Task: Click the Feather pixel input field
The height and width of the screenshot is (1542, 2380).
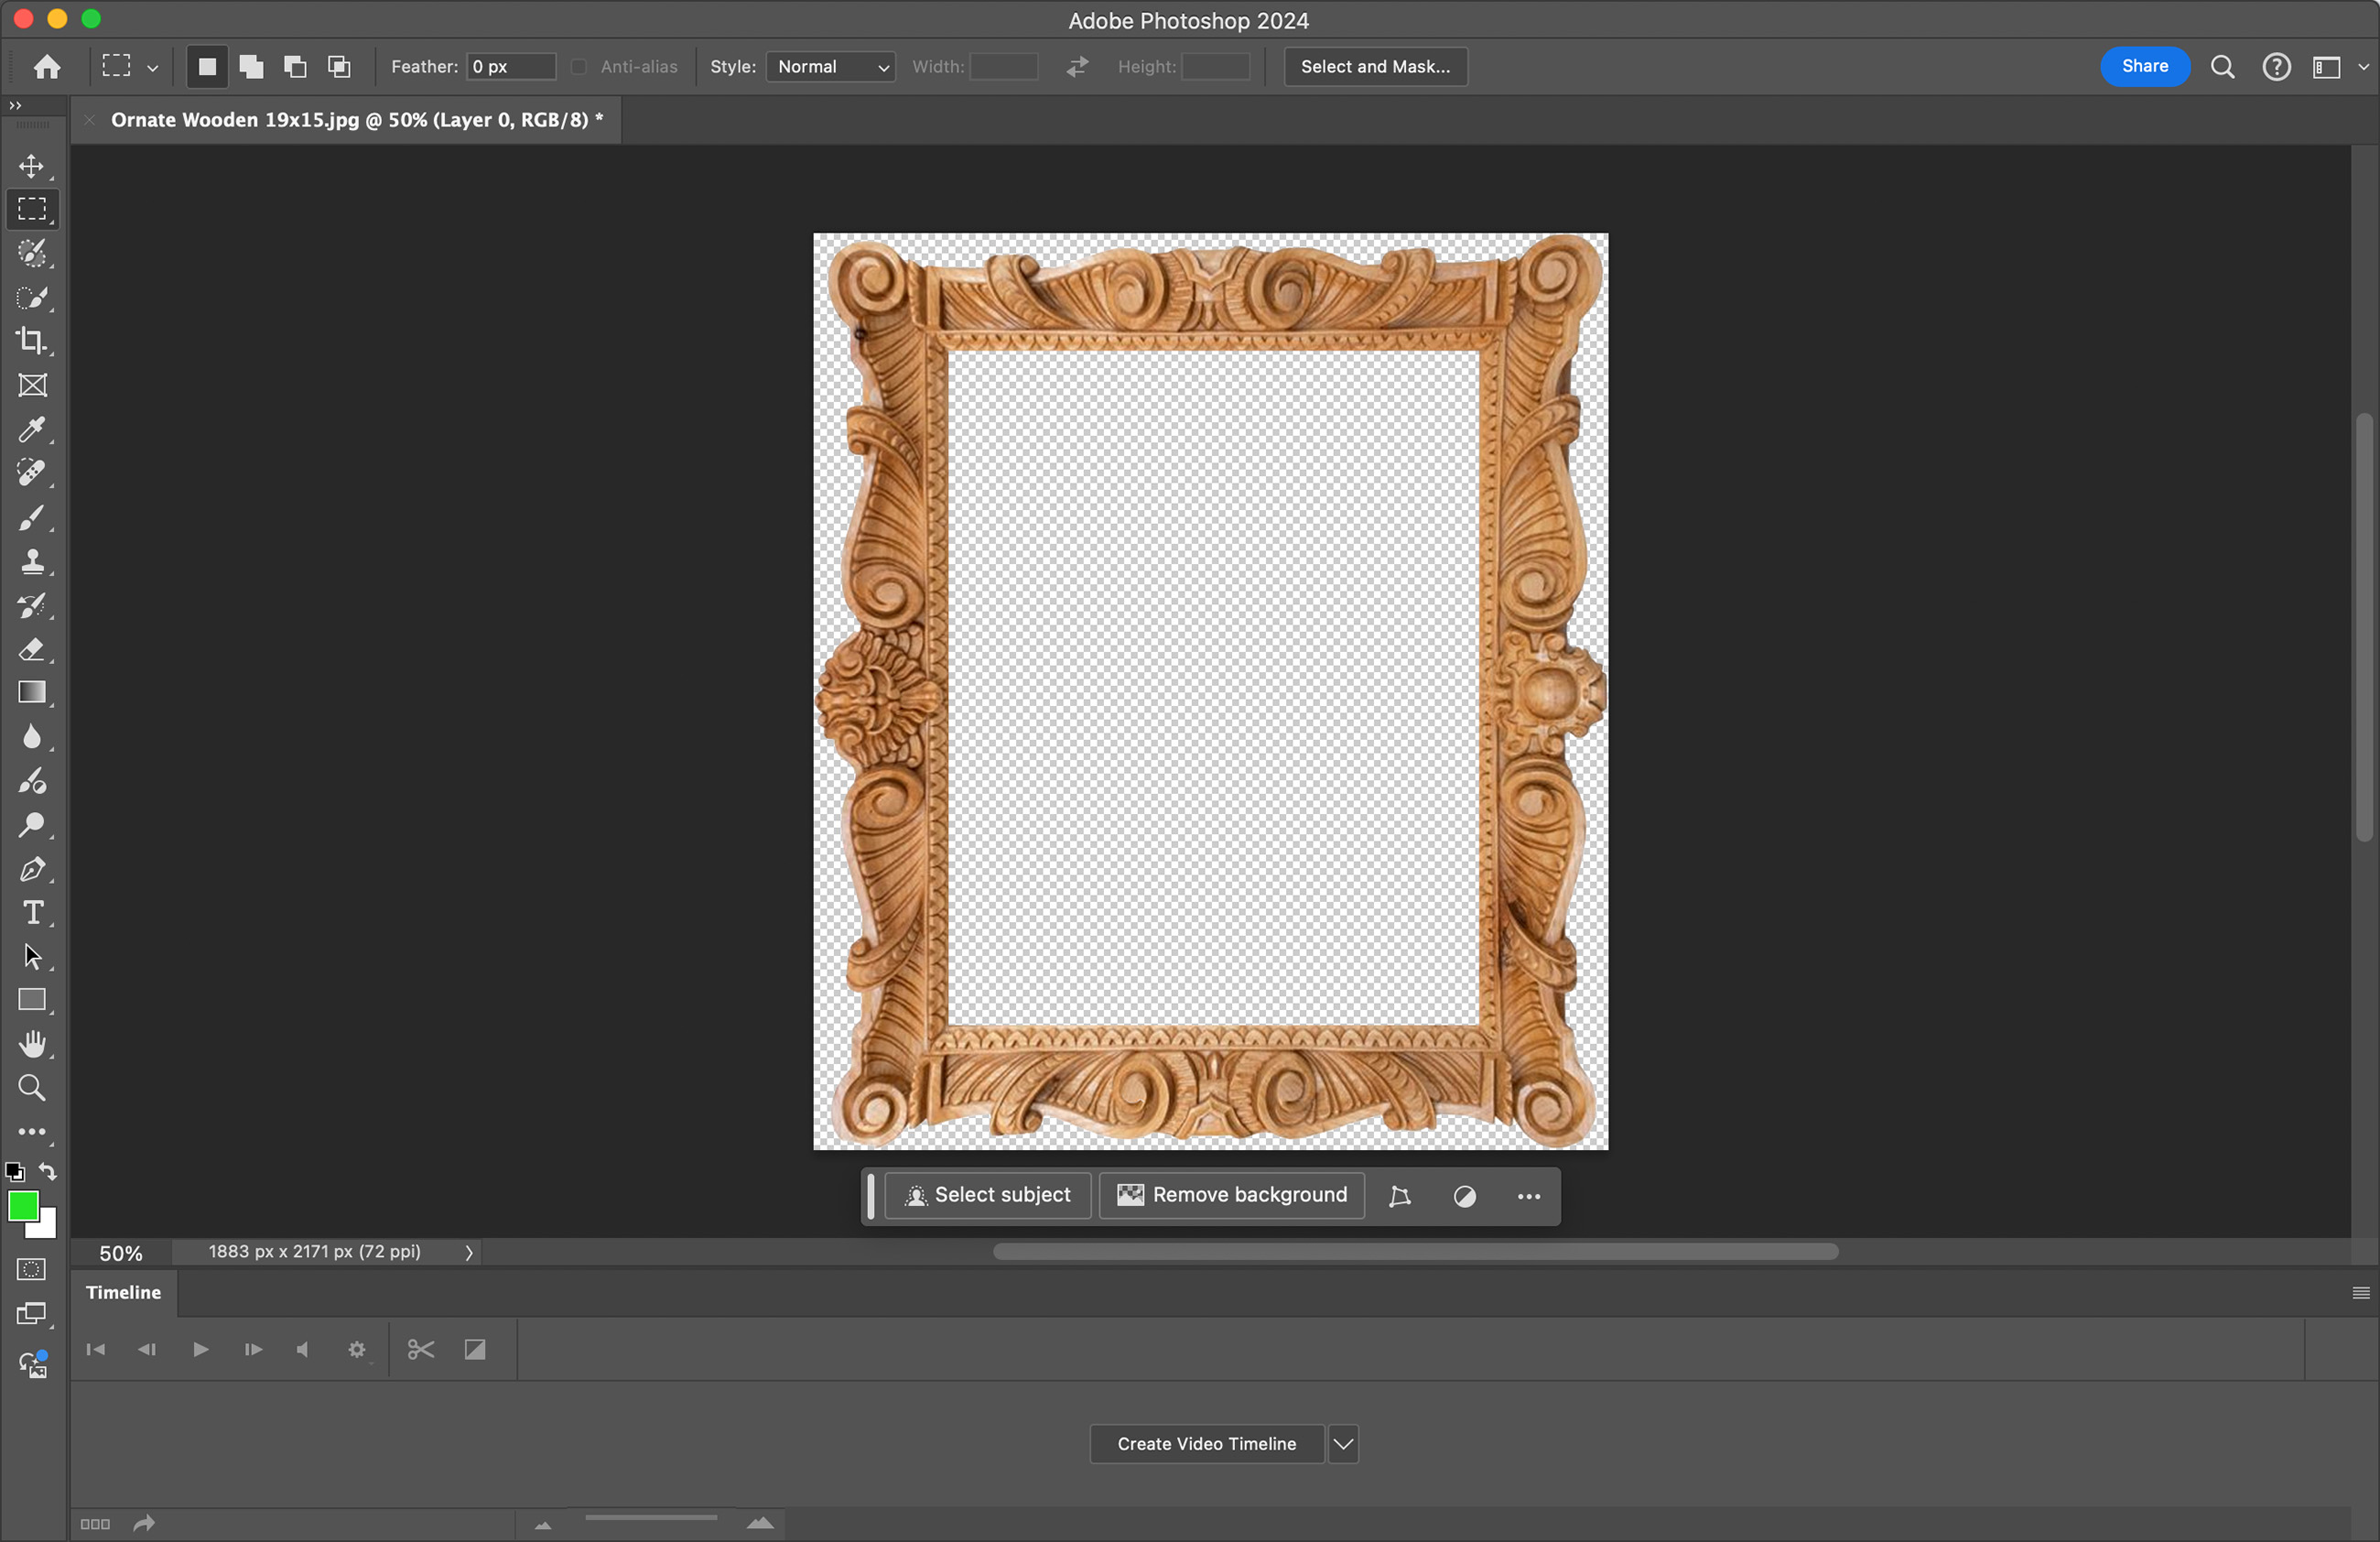Action: tap(510, 67)
